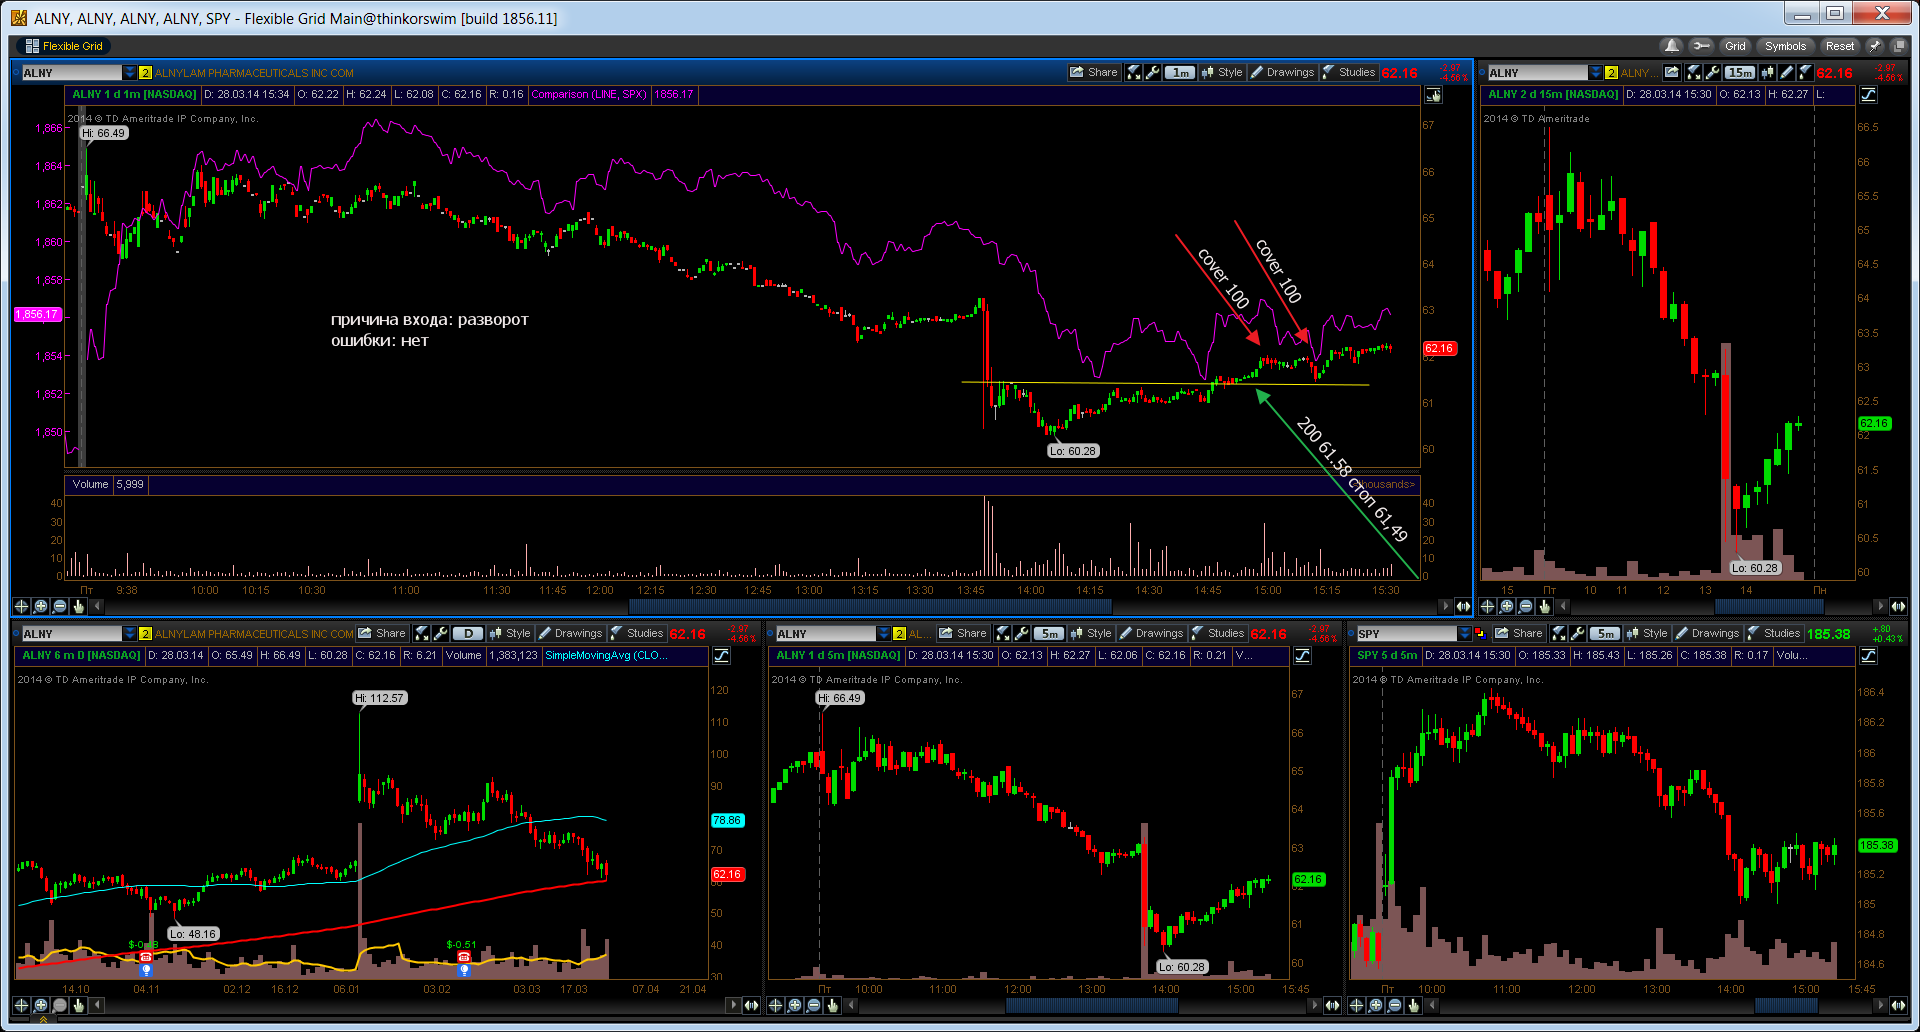This screenshot has height=1032, width=1920.
Task: Click the SPY symbol input field
Action: click(1406, 633)
